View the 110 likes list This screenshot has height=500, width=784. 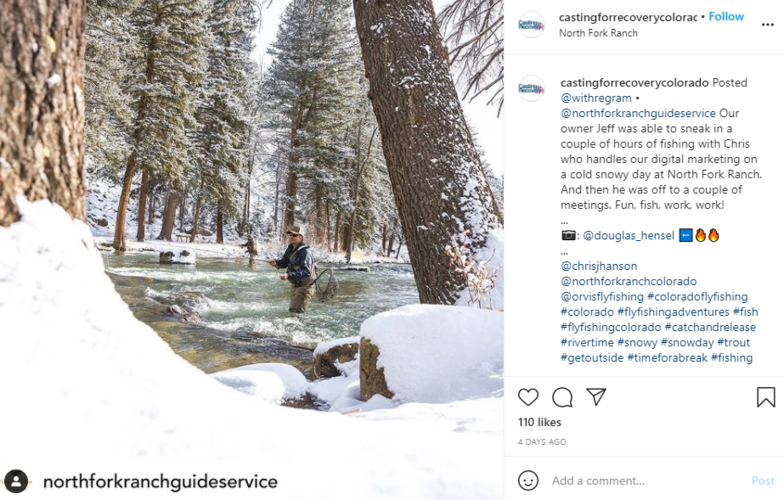[540, 422]
